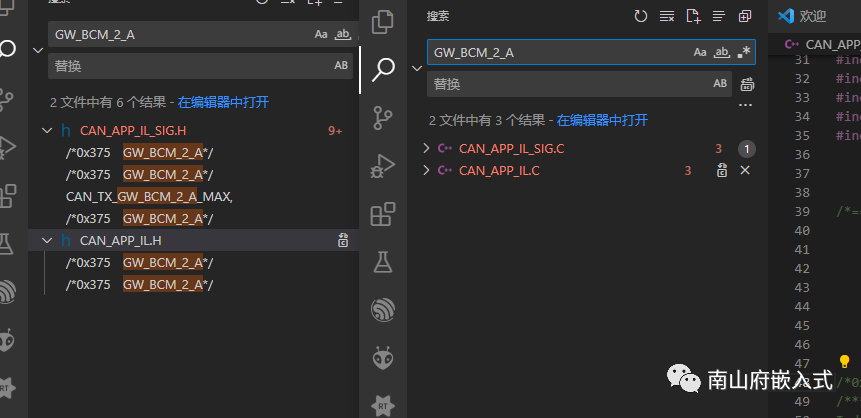861x418 pixels.
Task: Click Refresh icon in the search panel header
Action: 641,16
